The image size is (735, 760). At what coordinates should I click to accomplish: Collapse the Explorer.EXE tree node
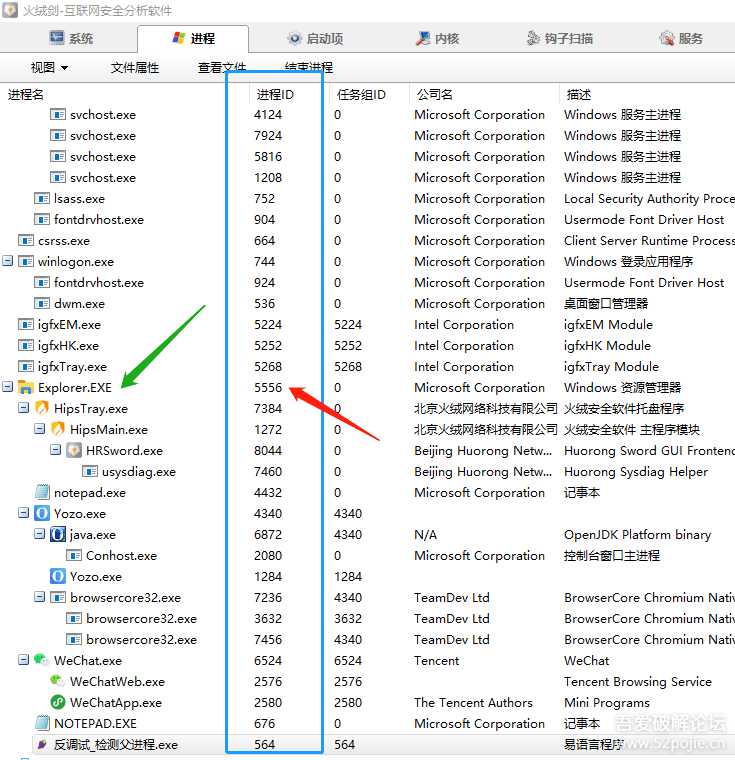point(7,387)
